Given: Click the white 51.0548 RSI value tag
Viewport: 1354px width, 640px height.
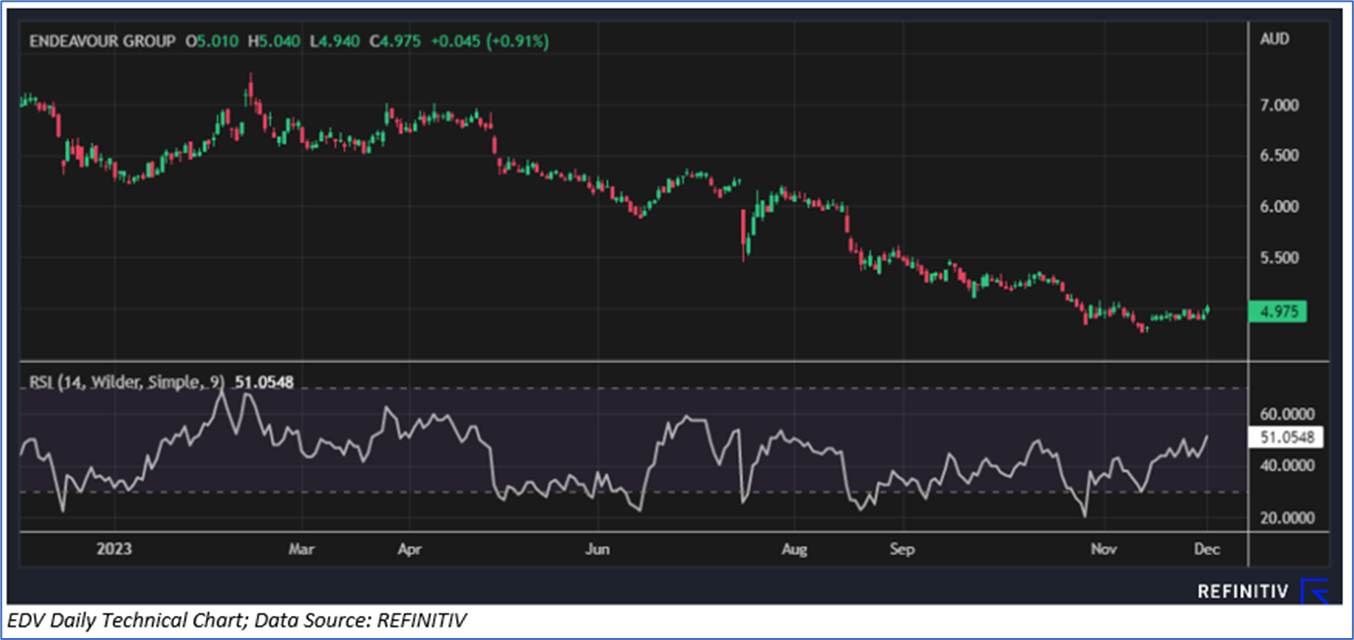Looking at the screenshot, I should 1287,437.
